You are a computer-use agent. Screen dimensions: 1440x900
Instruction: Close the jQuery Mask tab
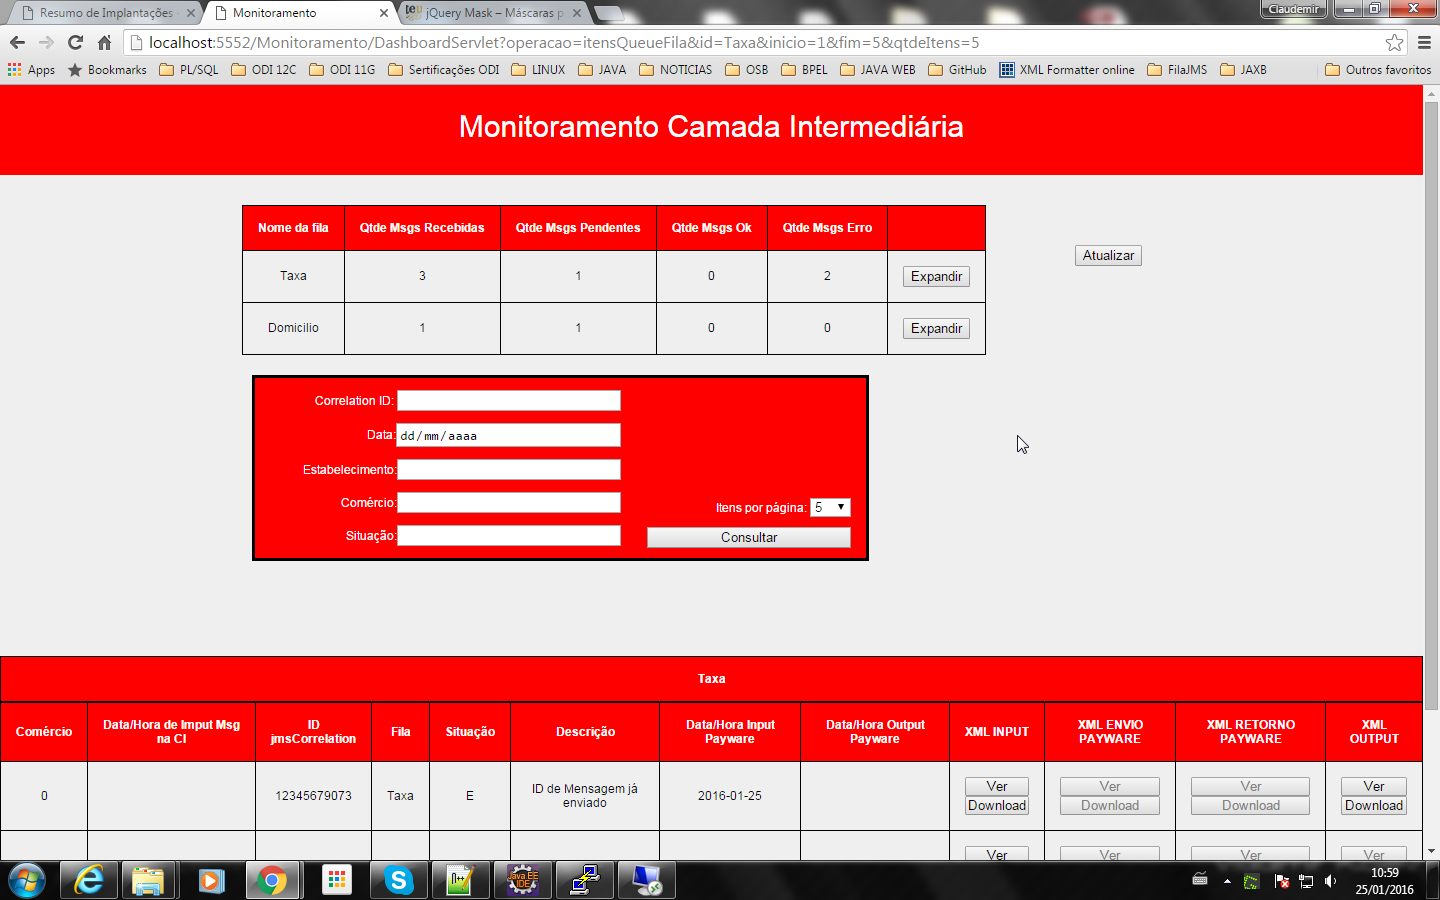pos(577,13)
